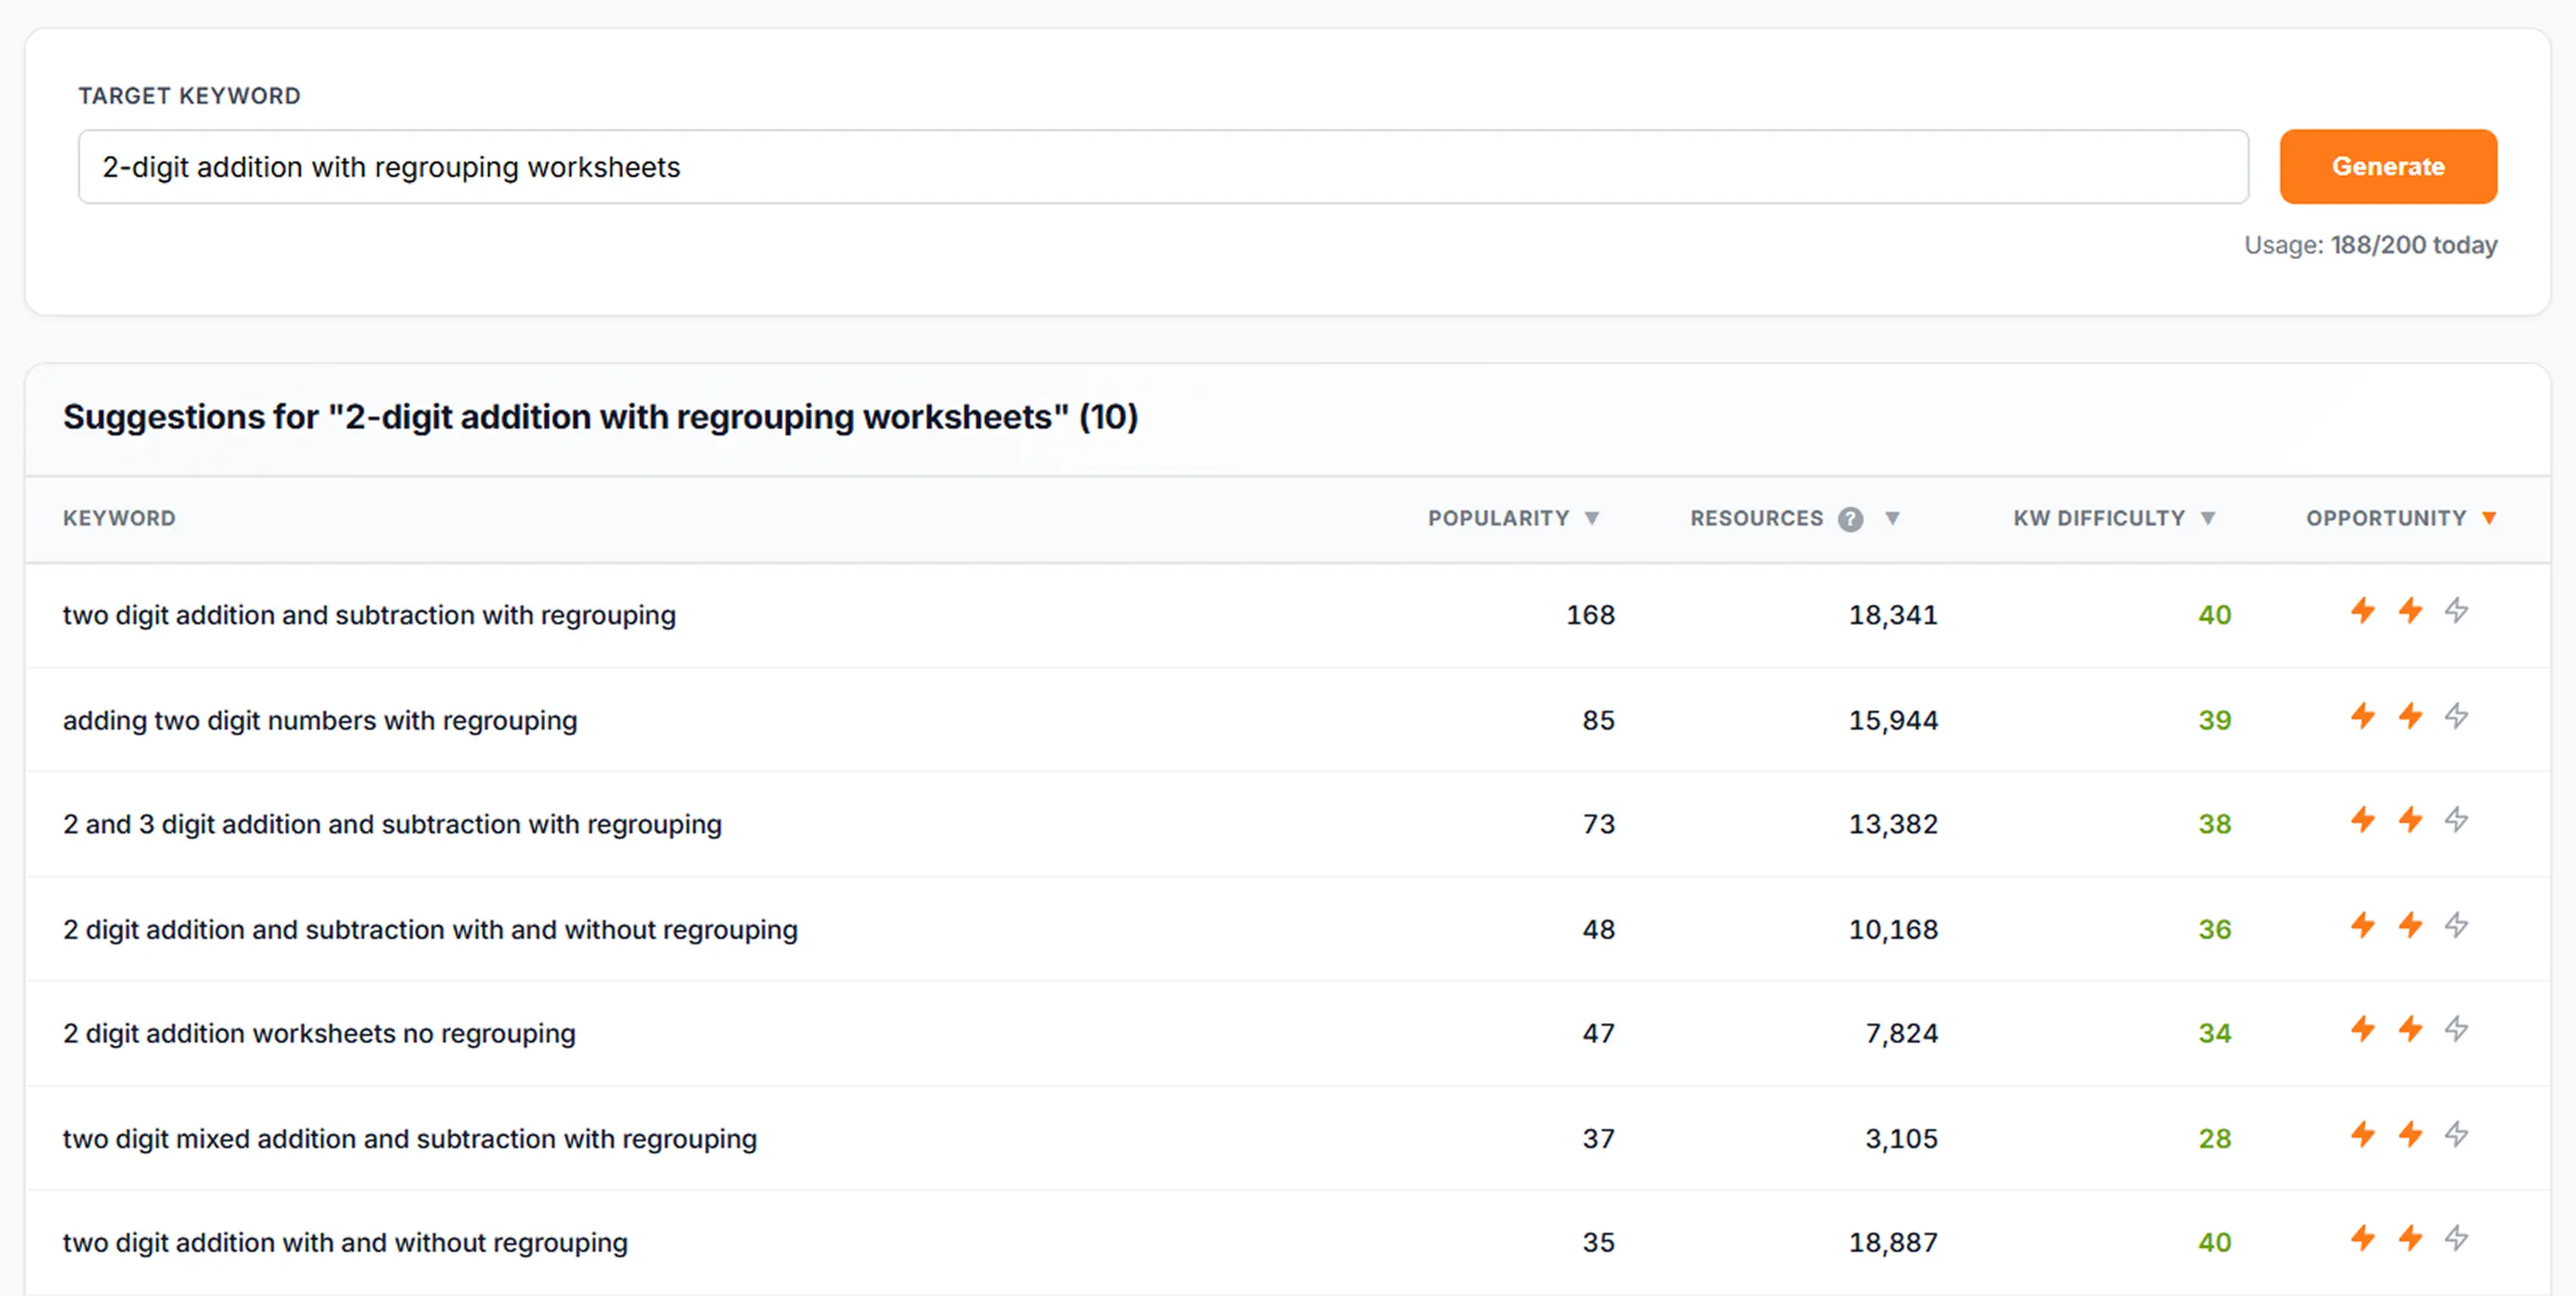Sort by Popularity using its arrow
This screenshot has height=1296, width=2576.
pyautogui.click(x=1592, y=518)
